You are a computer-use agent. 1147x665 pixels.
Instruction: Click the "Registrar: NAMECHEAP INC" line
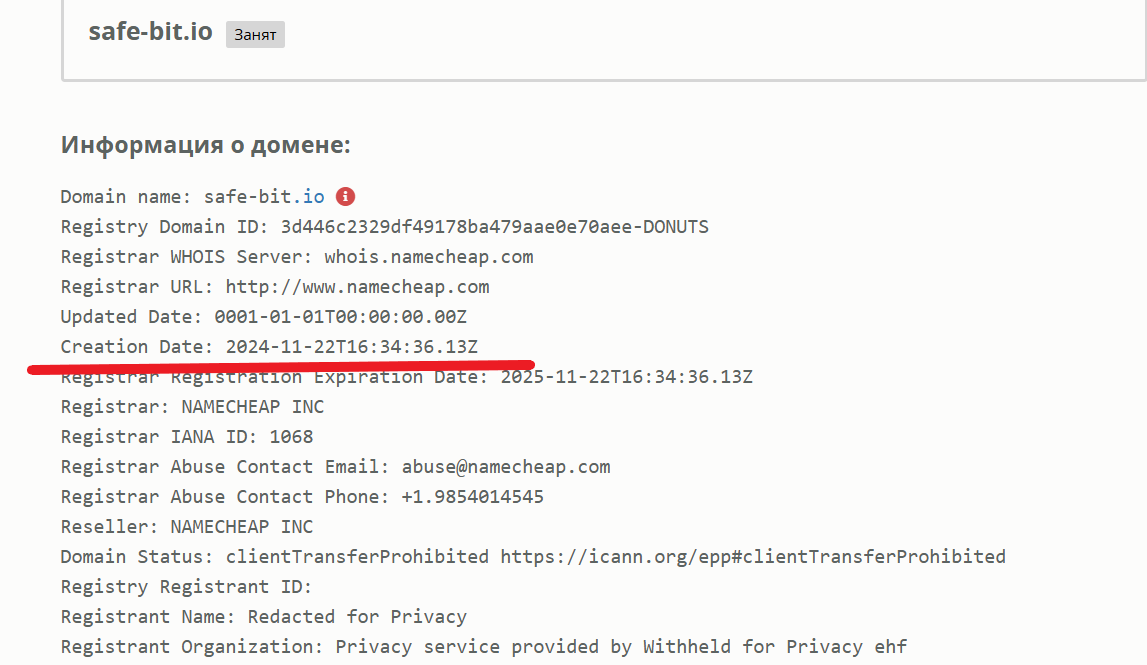[192, 407]
